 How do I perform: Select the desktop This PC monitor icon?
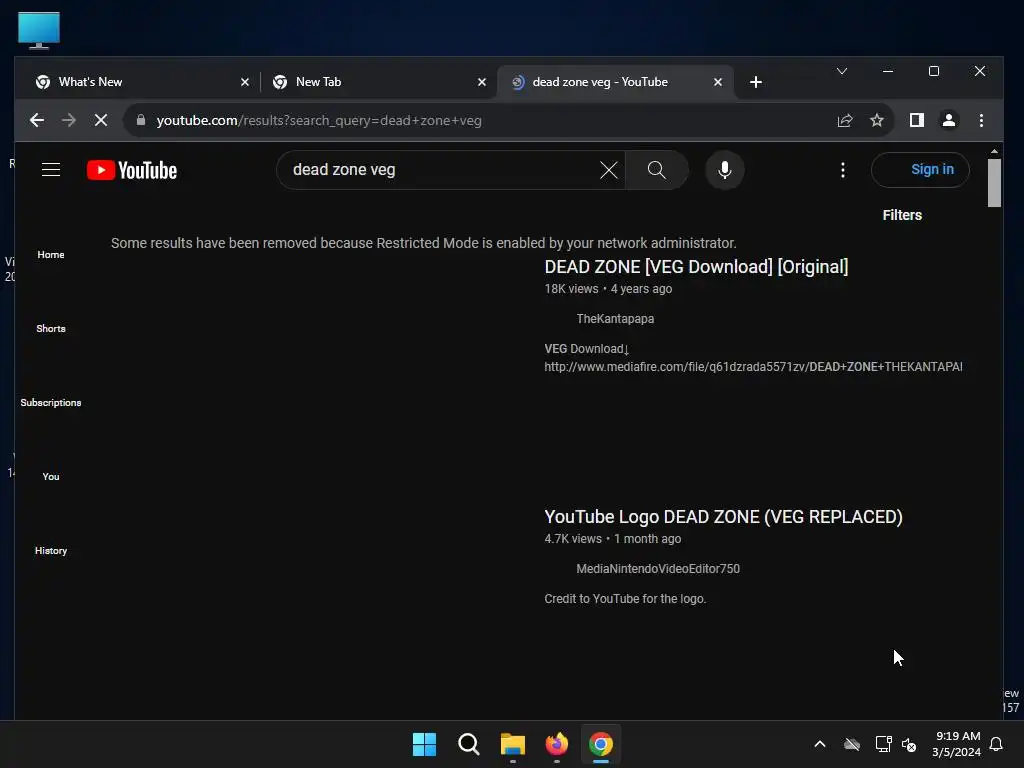pyautogui.click(x=39, y=30)
